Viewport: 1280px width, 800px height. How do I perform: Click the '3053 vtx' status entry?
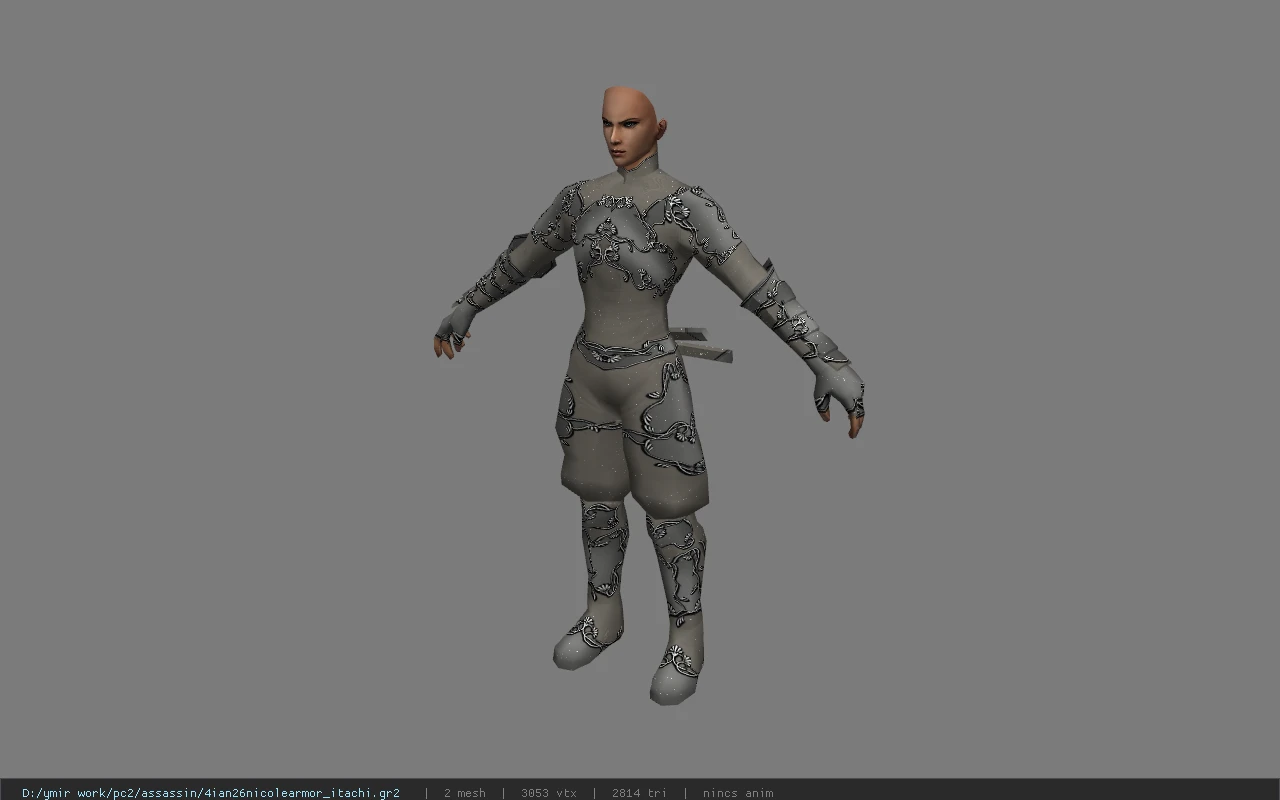549,793
